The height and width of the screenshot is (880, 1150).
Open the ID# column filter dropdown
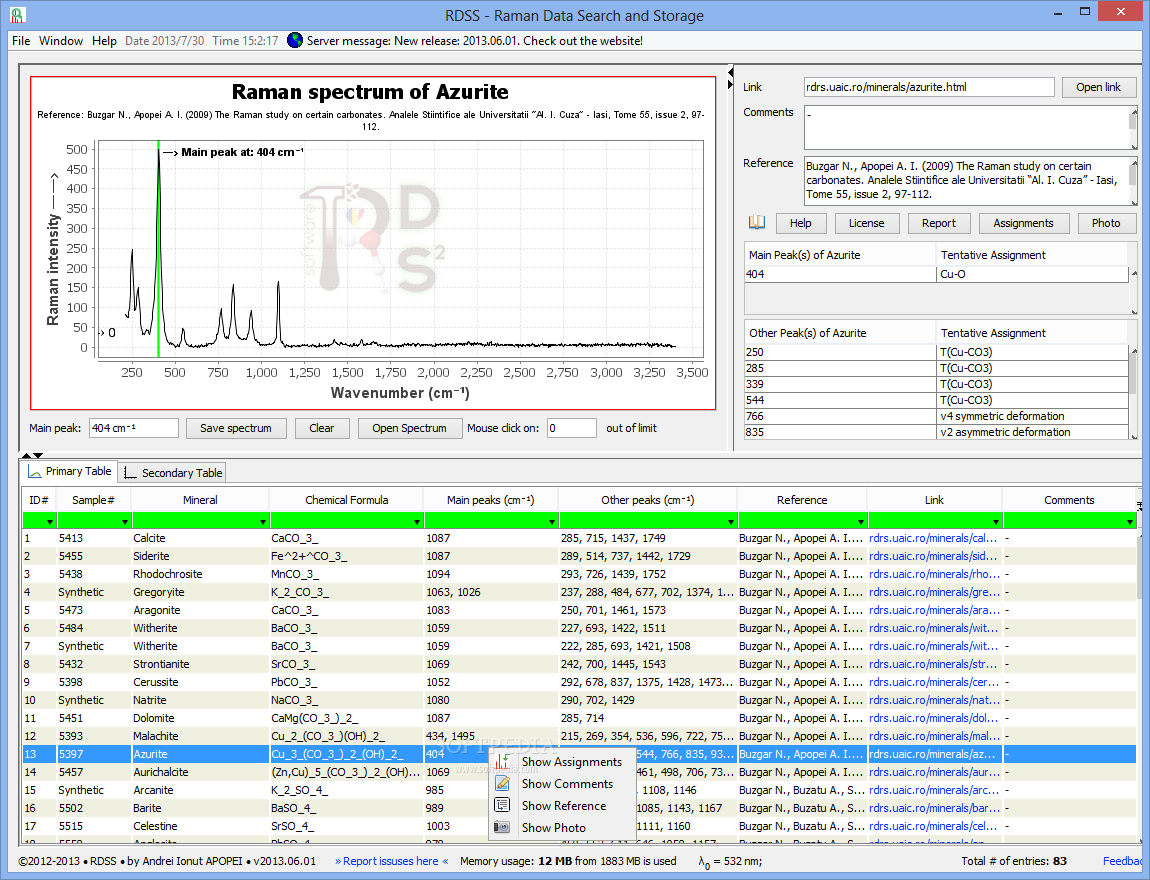[50, 521]
